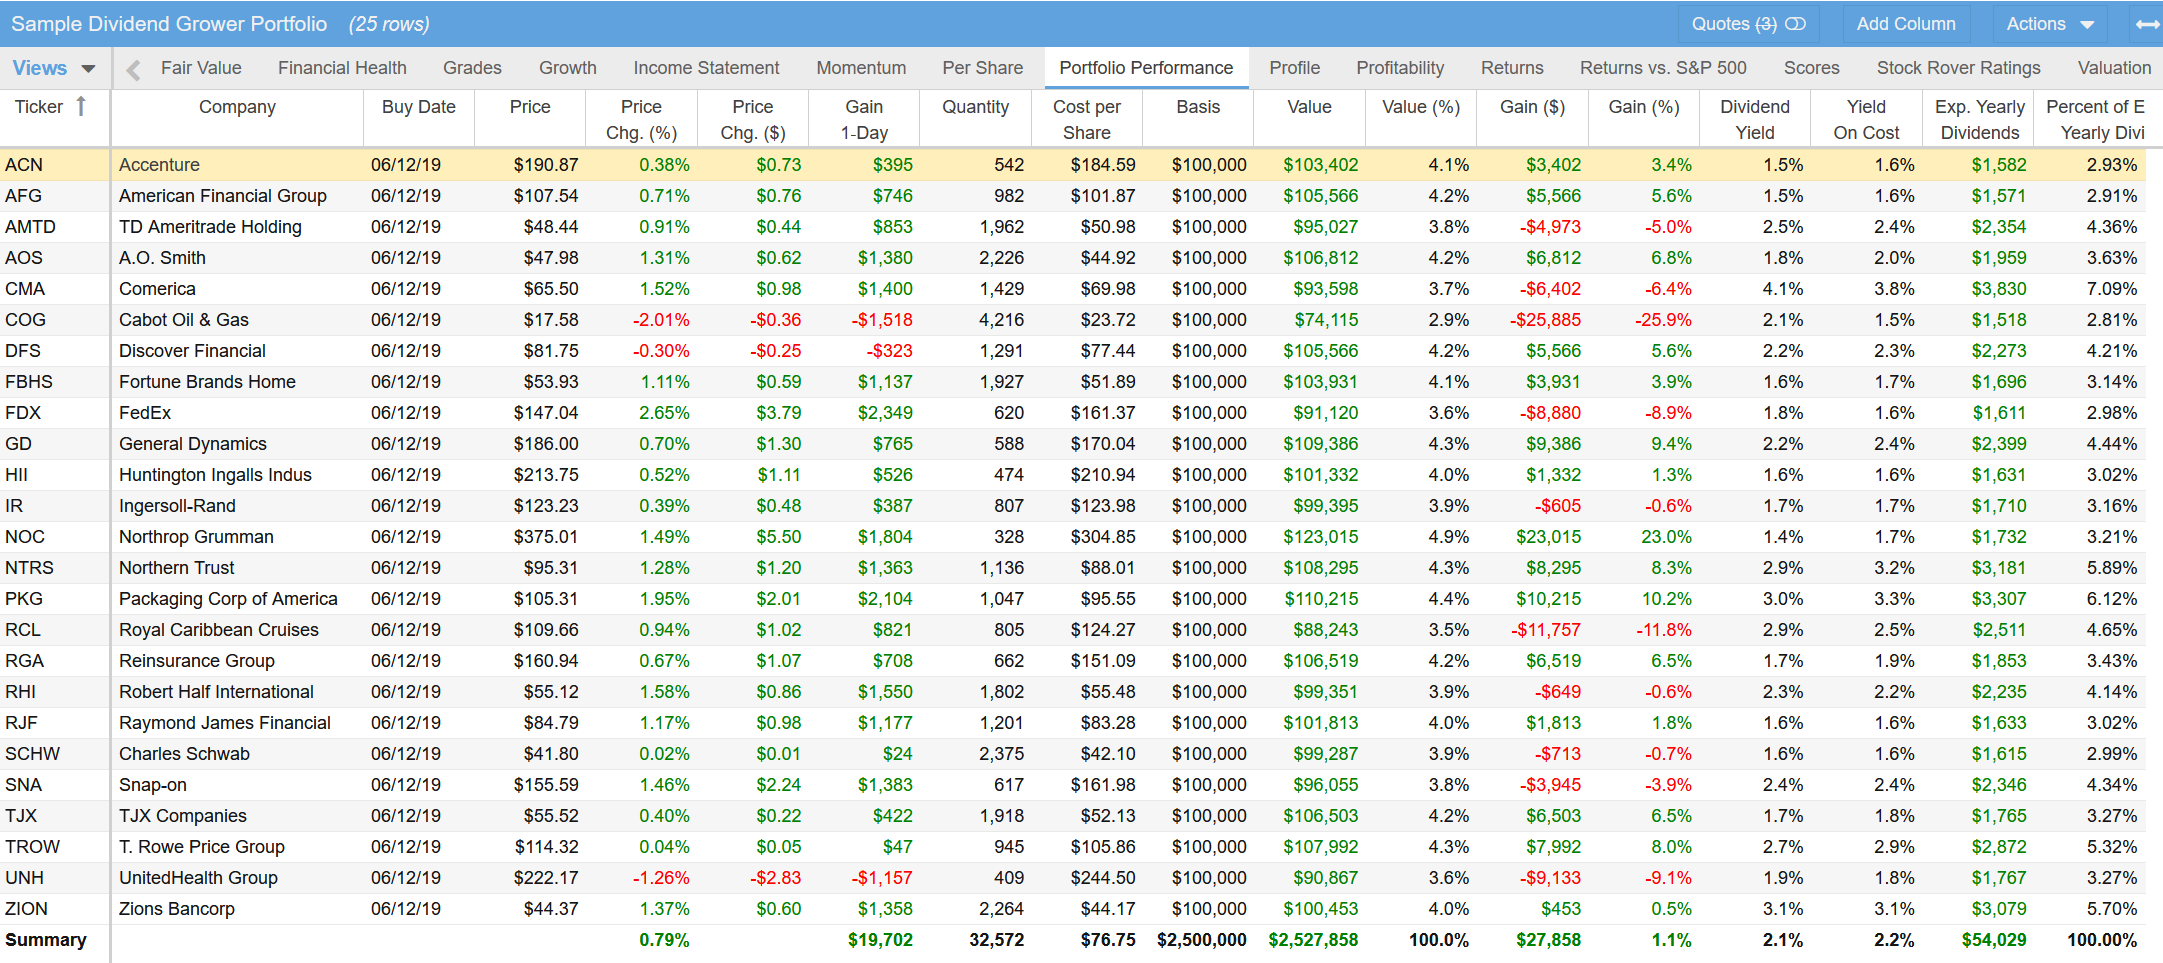Open the Grades tab
The image size is (2163, 963).
point(472,68)
